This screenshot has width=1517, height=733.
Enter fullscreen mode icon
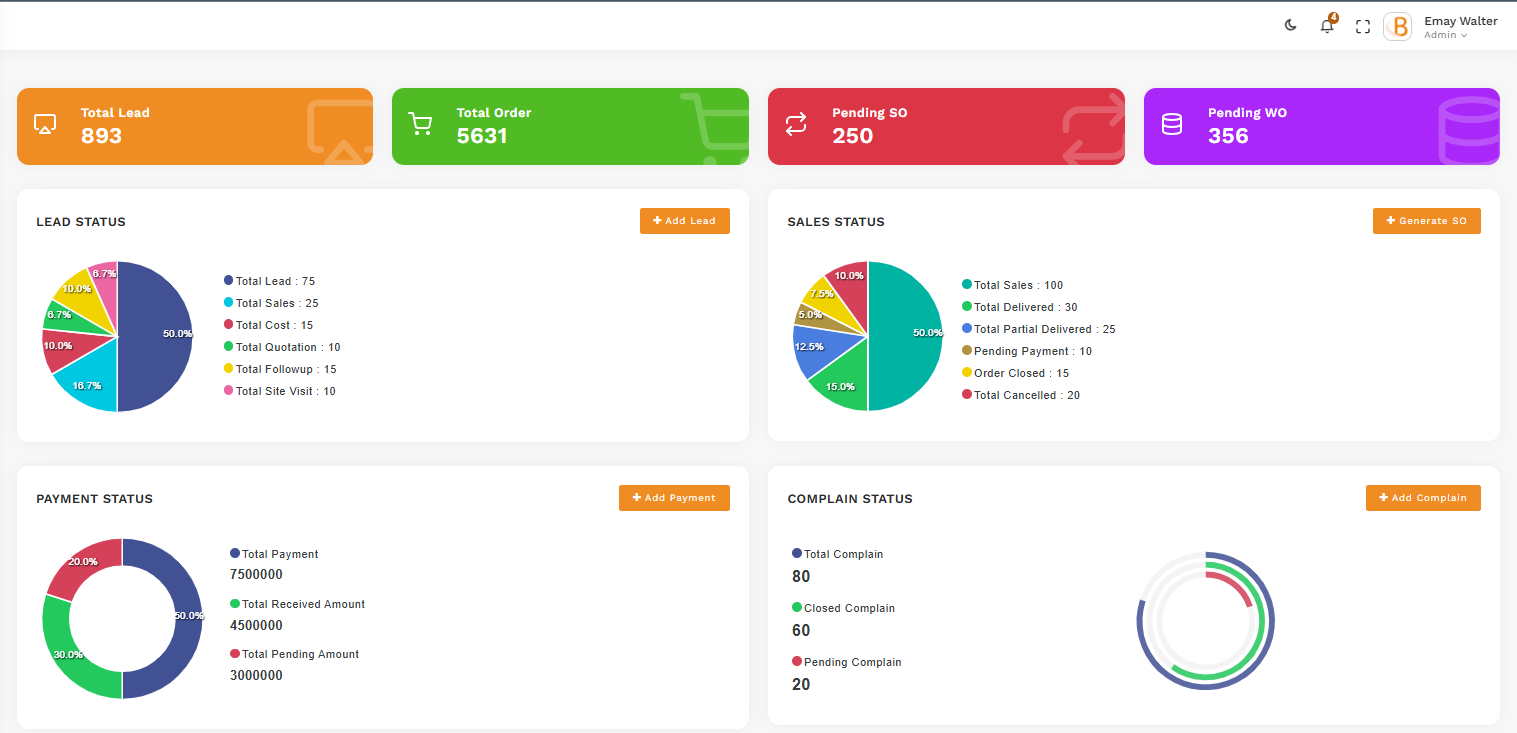coord(1362,27)
